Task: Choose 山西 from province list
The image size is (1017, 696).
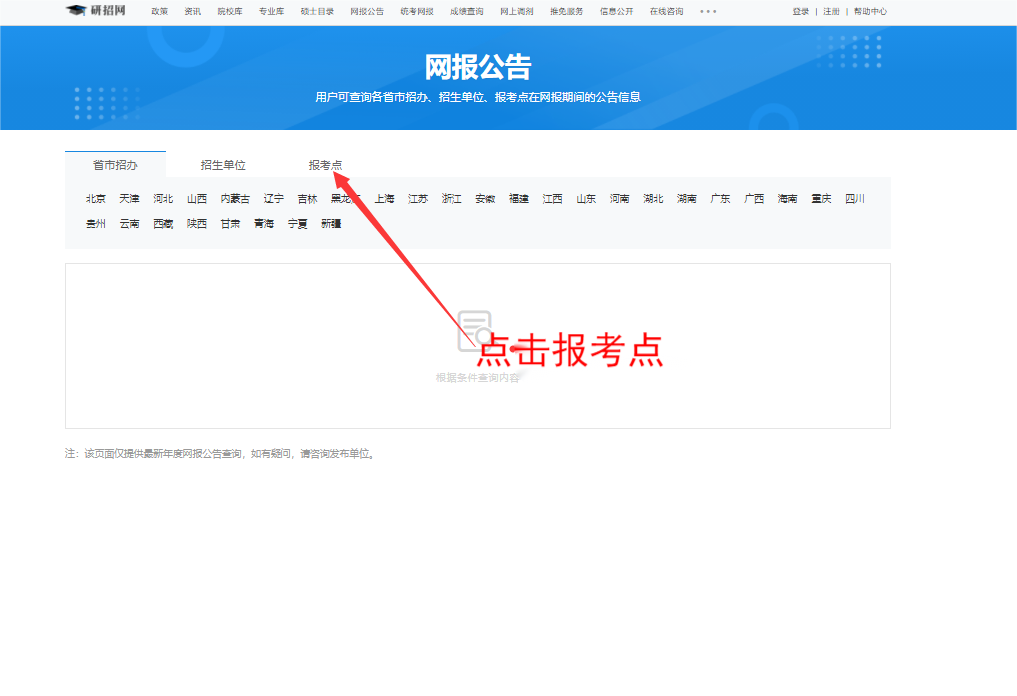Action: pyautogui.click(x=197, y=198)
